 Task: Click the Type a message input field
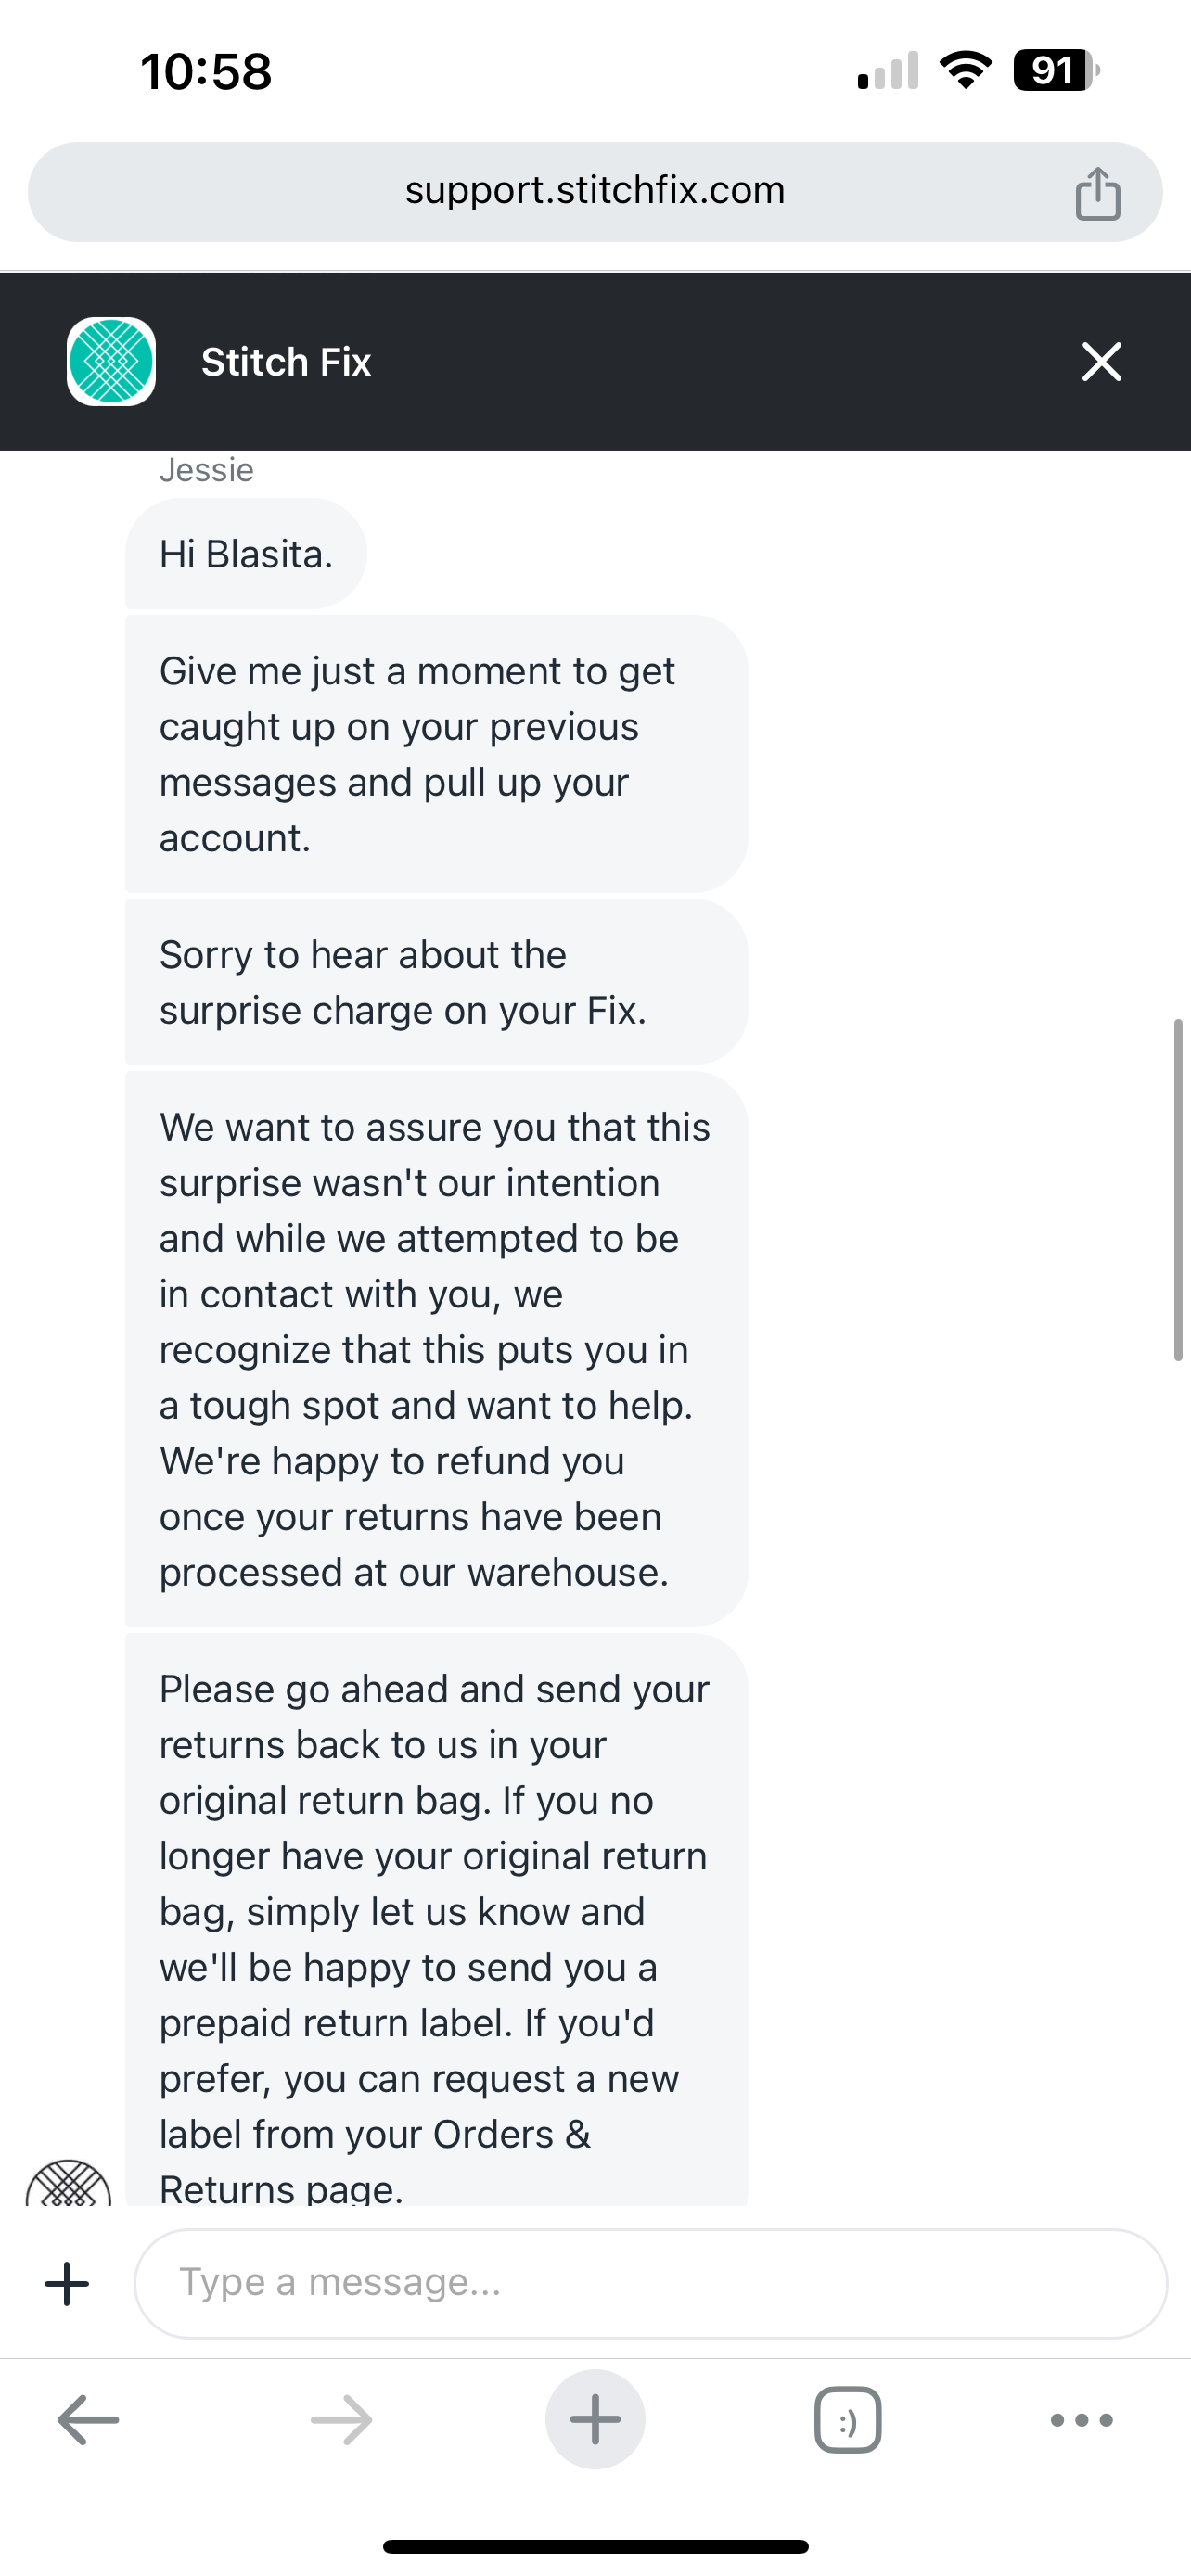click(650, 2283)
